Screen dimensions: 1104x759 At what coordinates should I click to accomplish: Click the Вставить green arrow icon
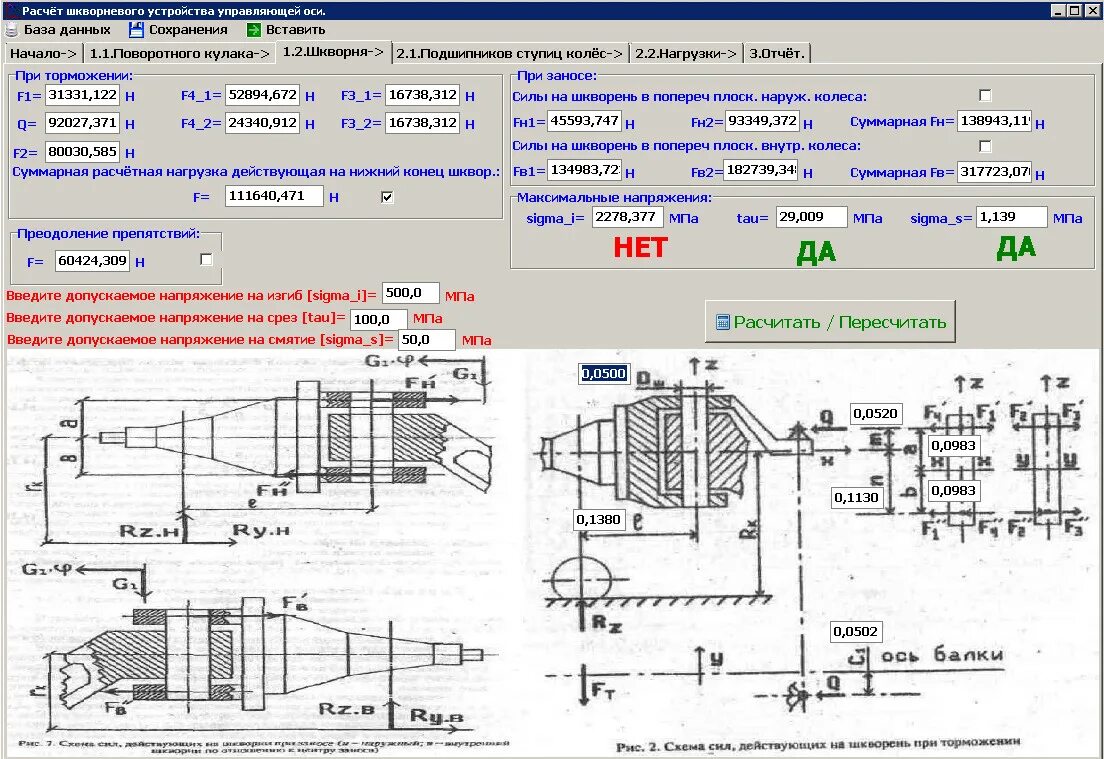(253, 30)
